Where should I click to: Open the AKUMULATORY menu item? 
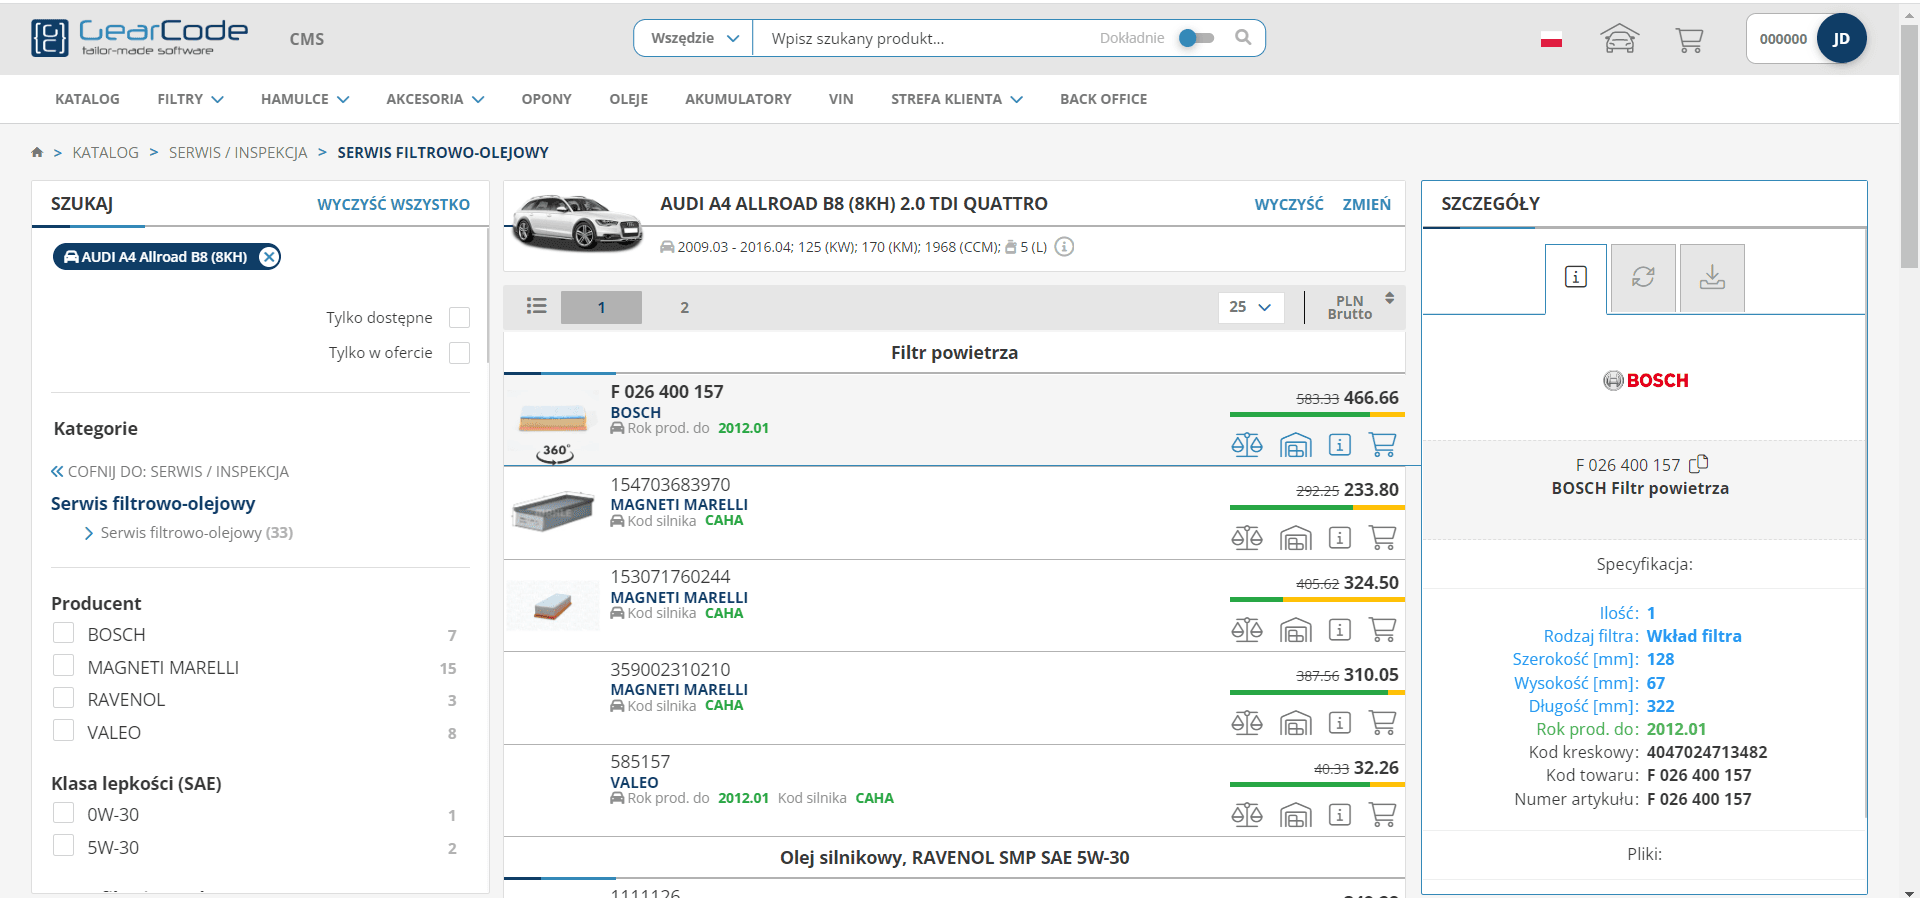click(738, 99)
